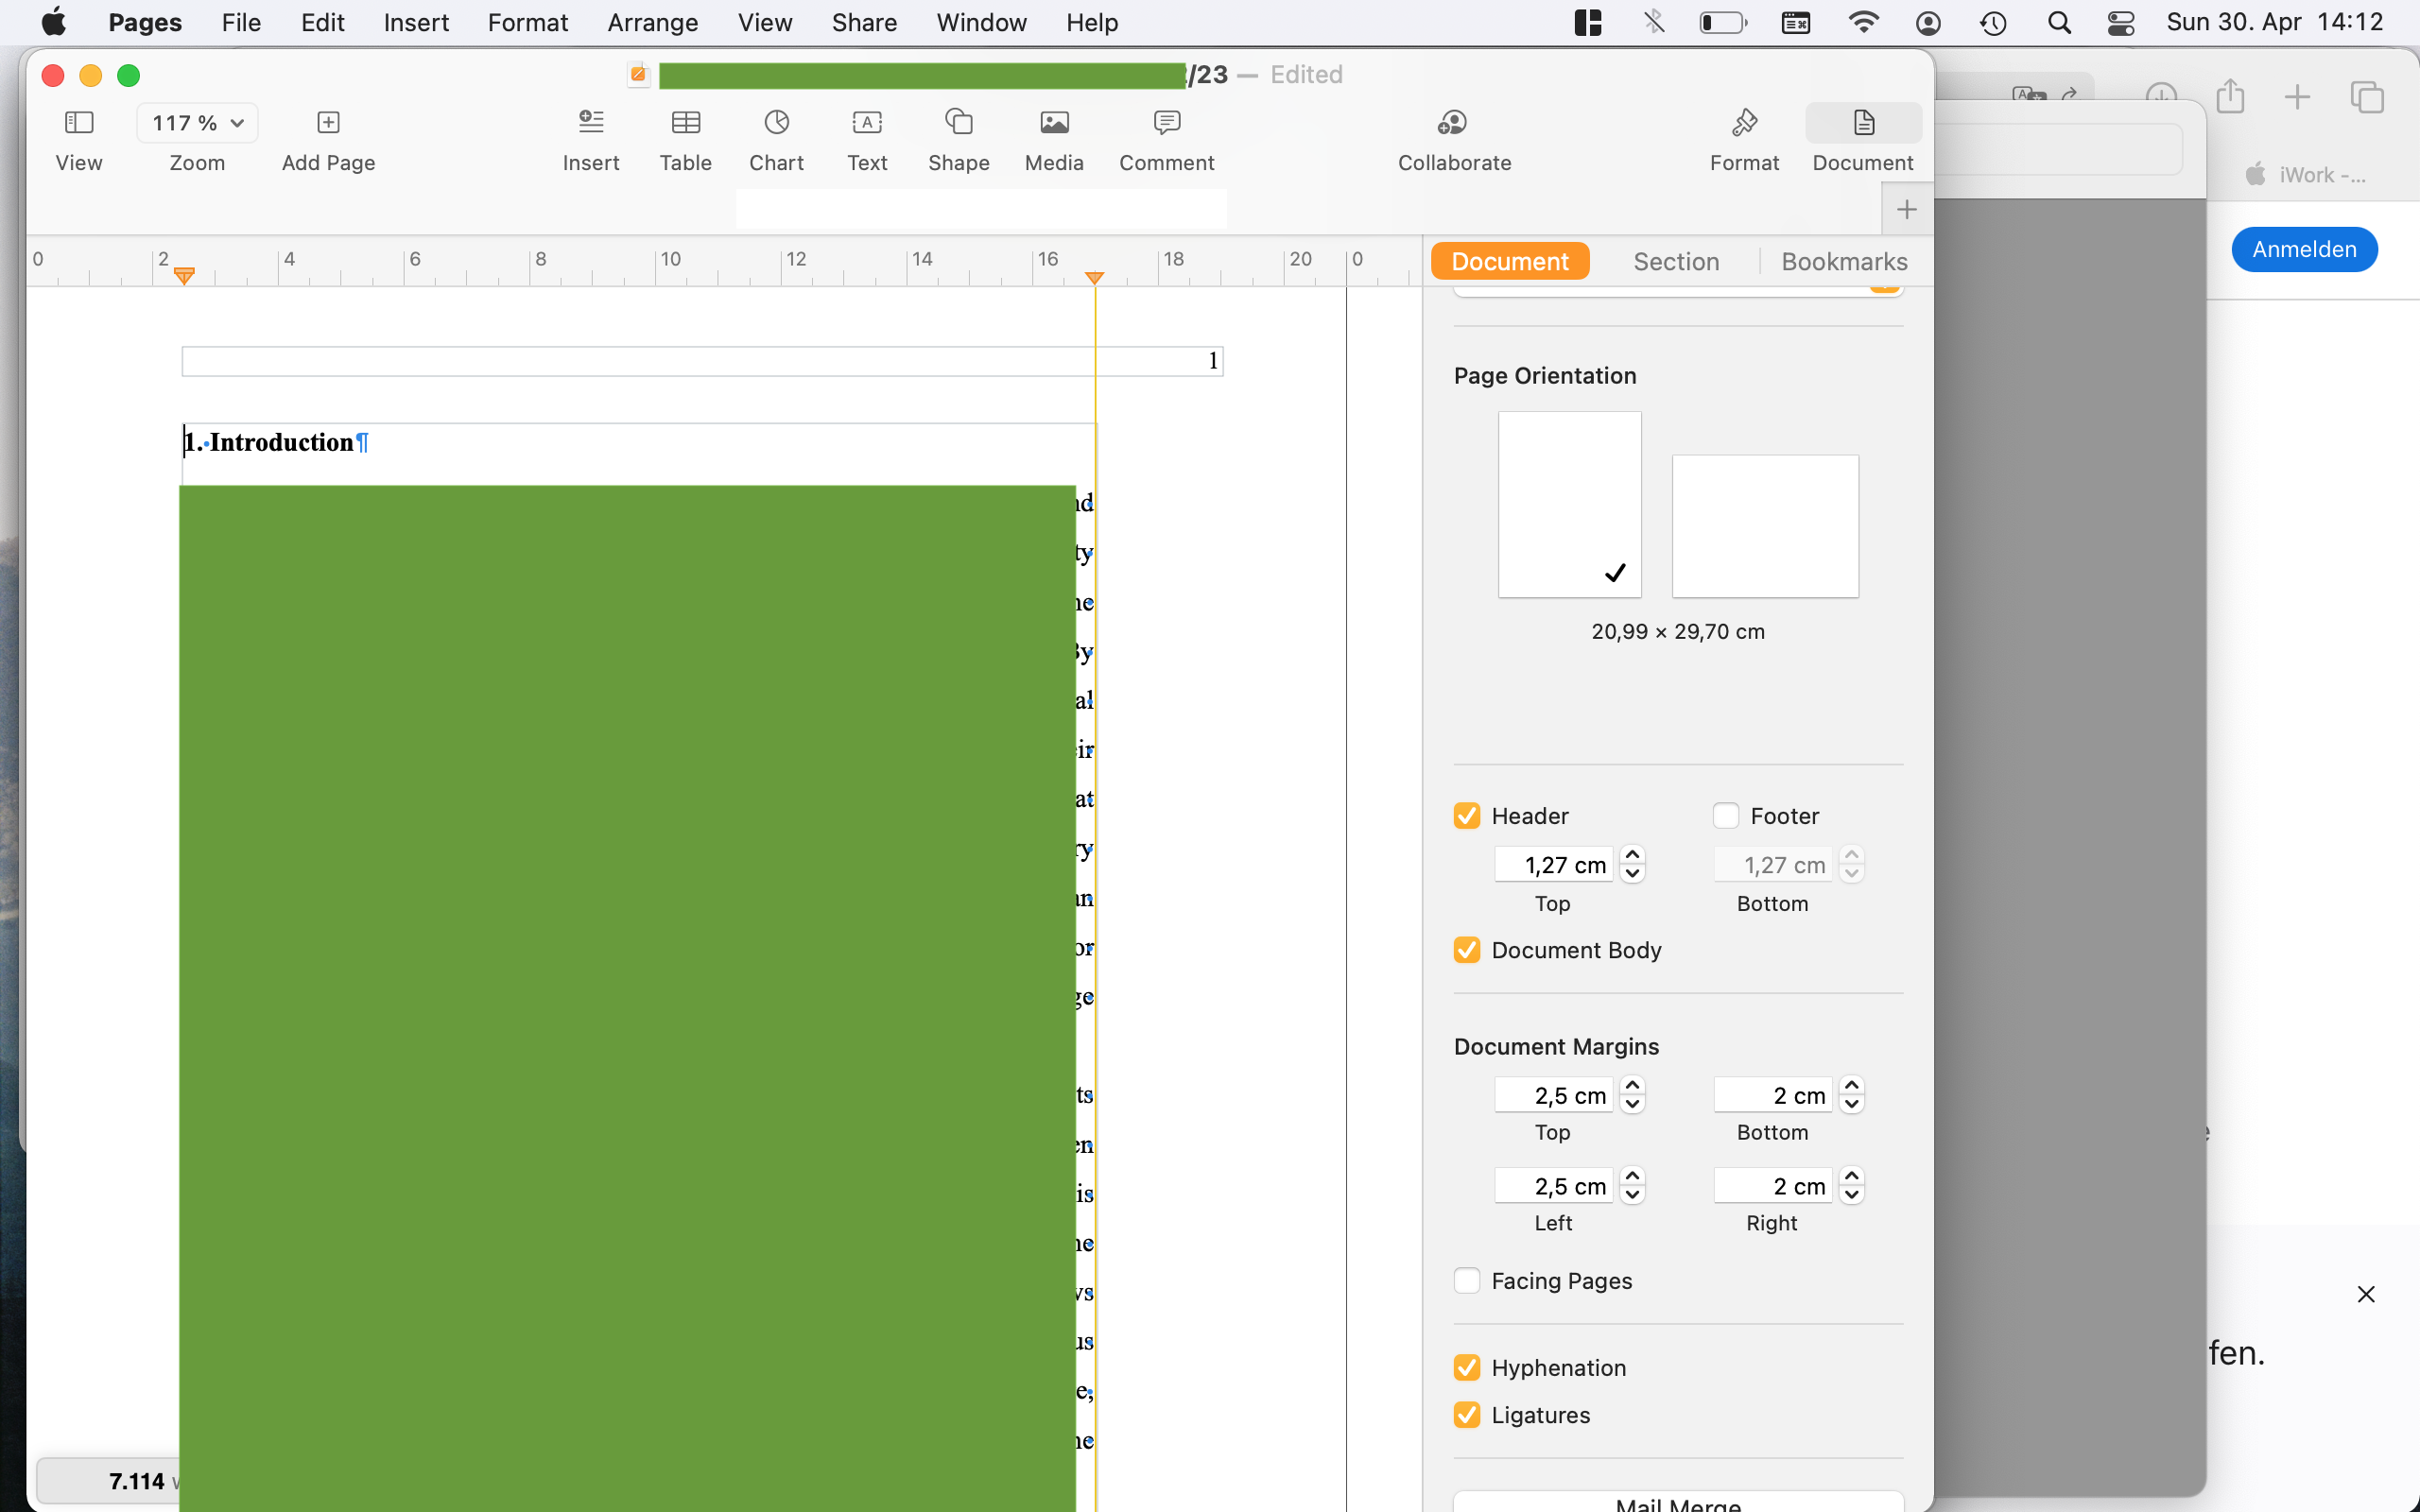This screenshot has width=2420, height=1512.
Task: Expand the Insert toolbar menu
Action: (x=590, y=123)
